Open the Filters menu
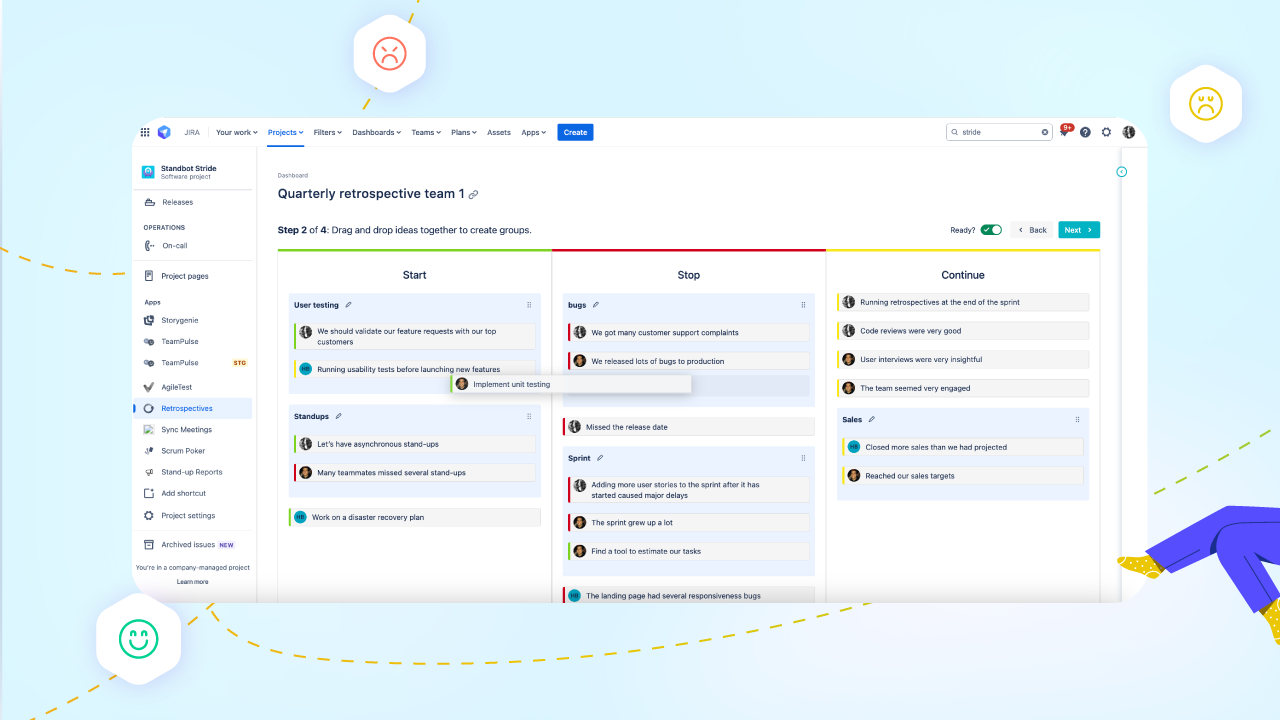 (327, 131)
